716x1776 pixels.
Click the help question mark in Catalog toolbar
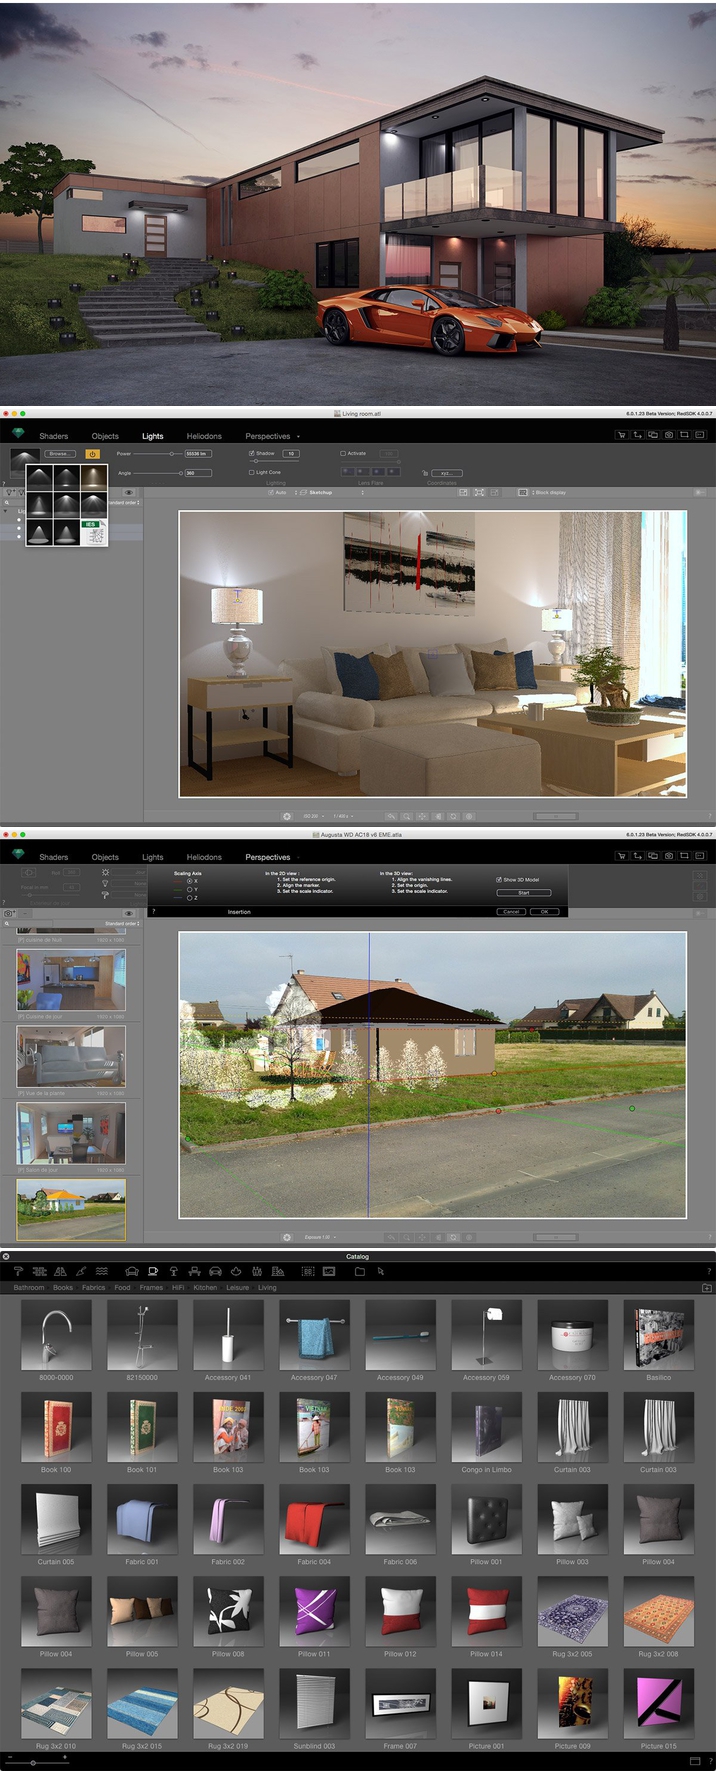[x=709, y=1271]
